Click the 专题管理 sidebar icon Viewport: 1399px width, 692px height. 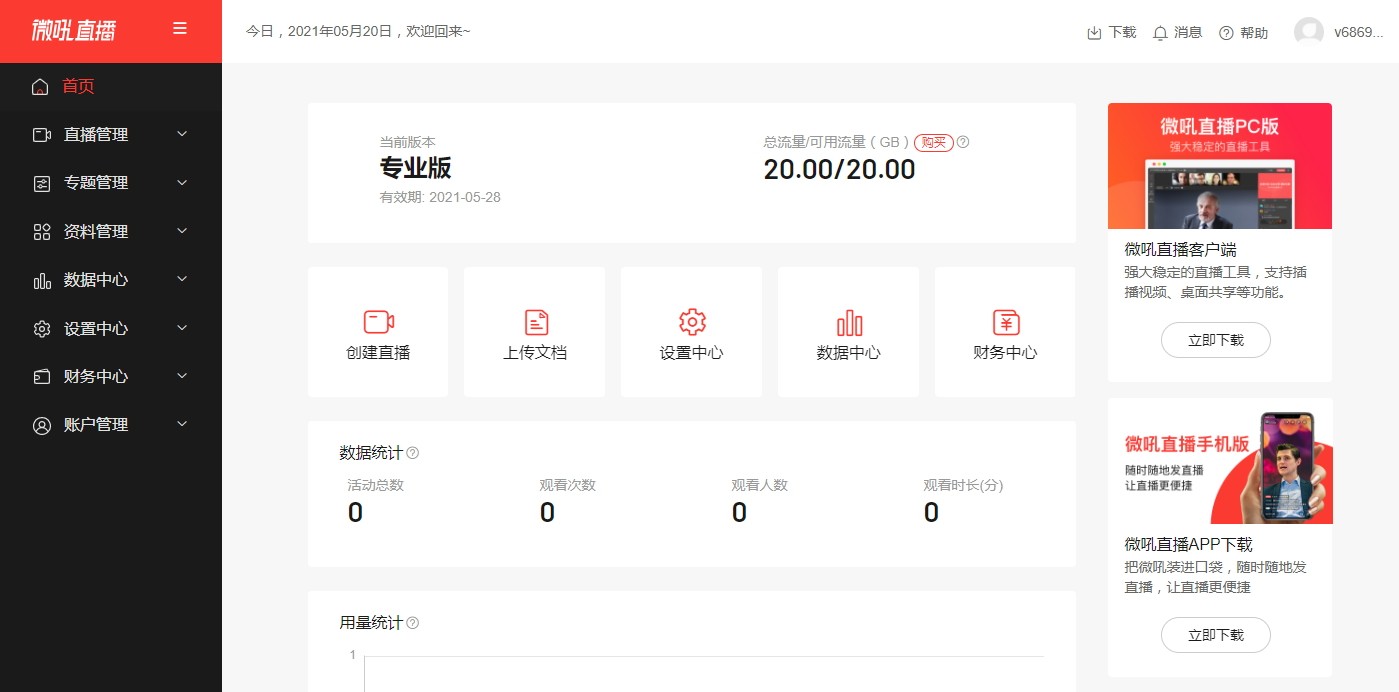click(x=42, y=183)
